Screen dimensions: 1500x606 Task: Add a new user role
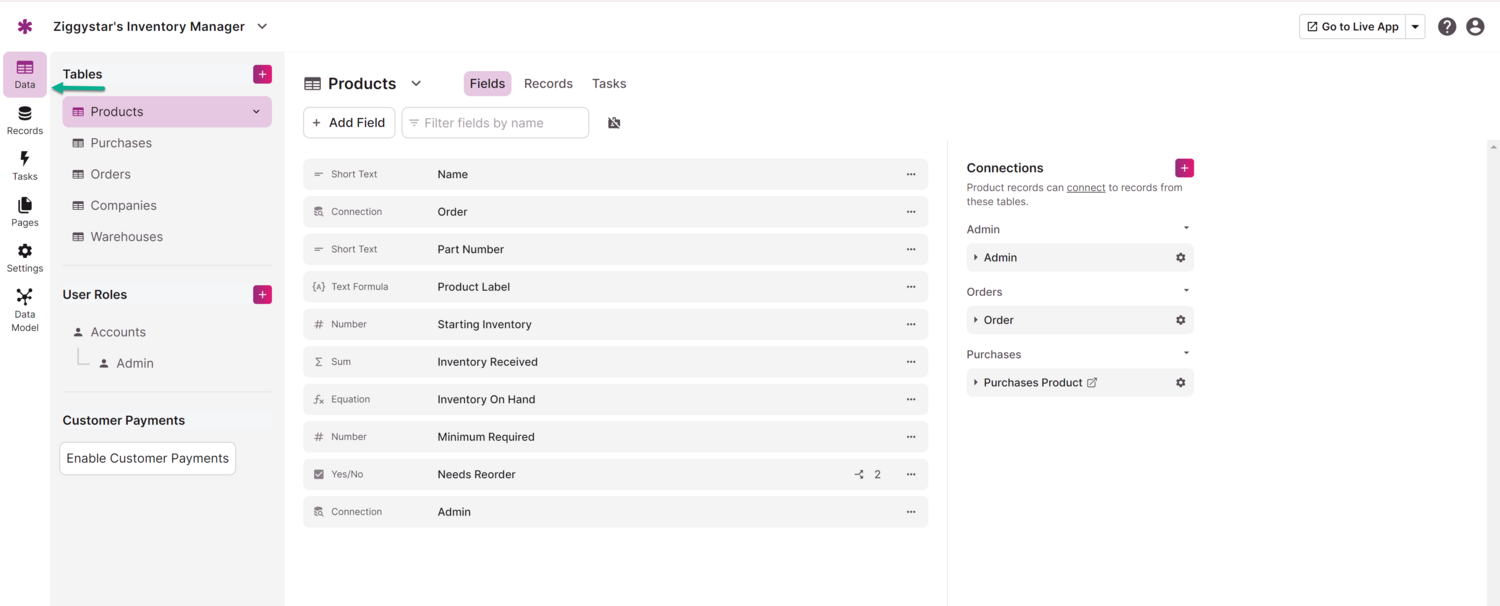[262, 294]
